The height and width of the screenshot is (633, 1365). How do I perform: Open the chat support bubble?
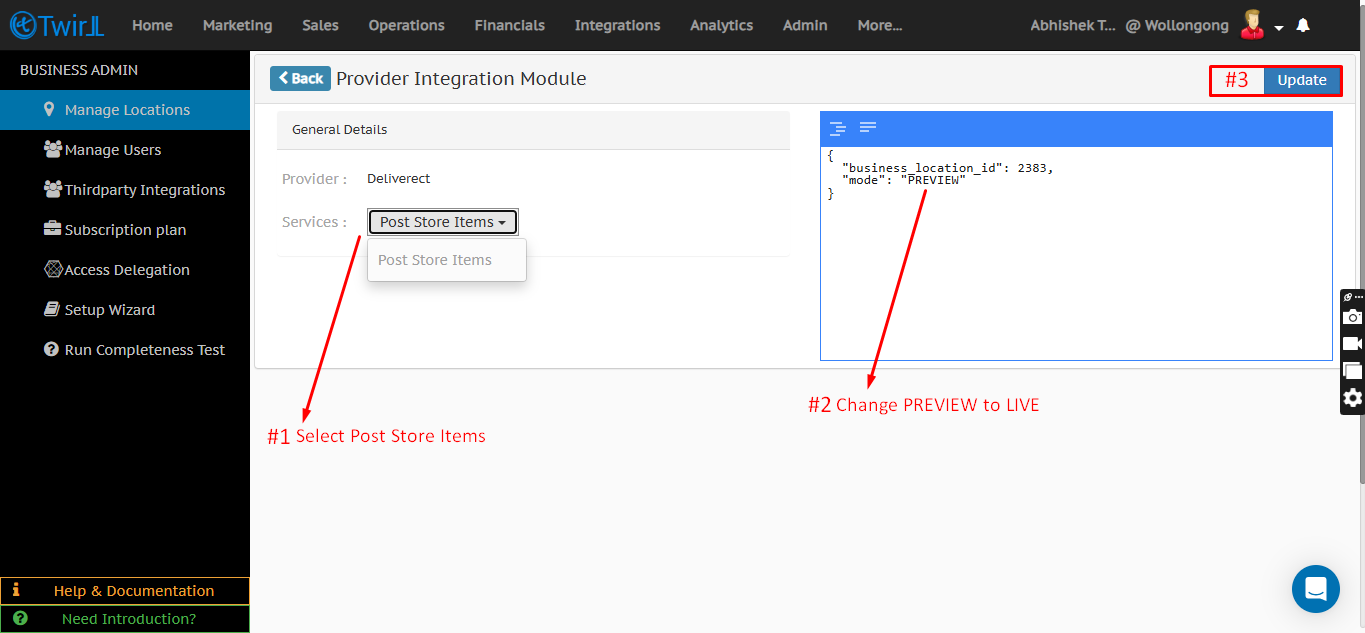pos(1315,589)
